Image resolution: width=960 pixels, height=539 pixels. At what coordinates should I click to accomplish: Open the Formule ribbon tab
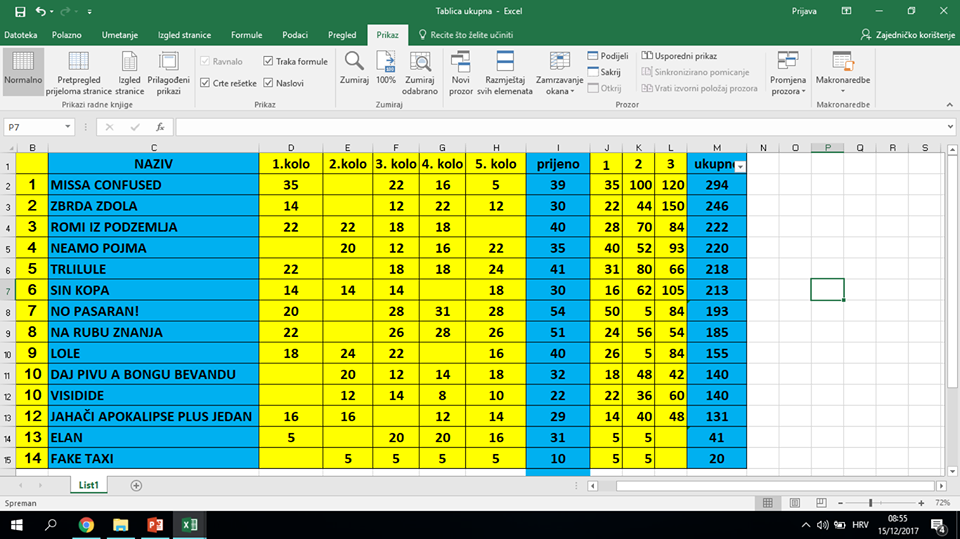click(246, 35)
